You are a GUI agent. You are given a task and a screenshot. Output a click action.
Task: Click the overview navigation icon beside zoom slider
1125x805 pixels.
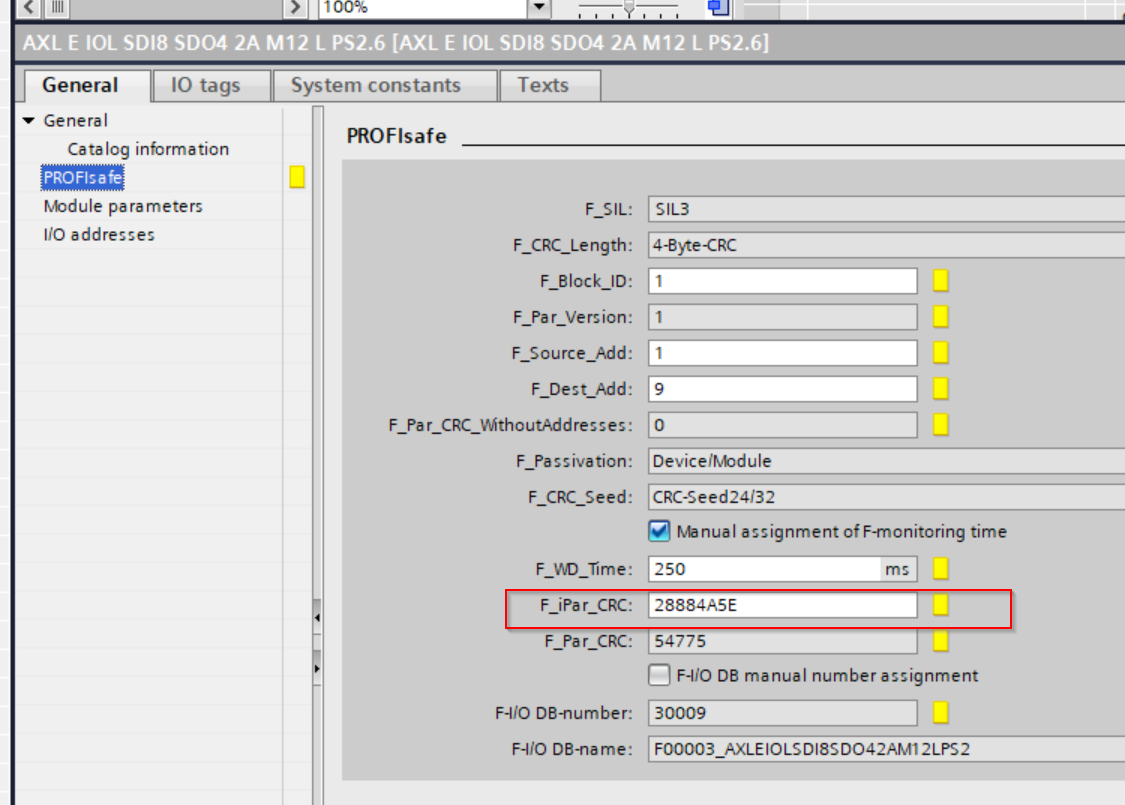coord(718,8)
